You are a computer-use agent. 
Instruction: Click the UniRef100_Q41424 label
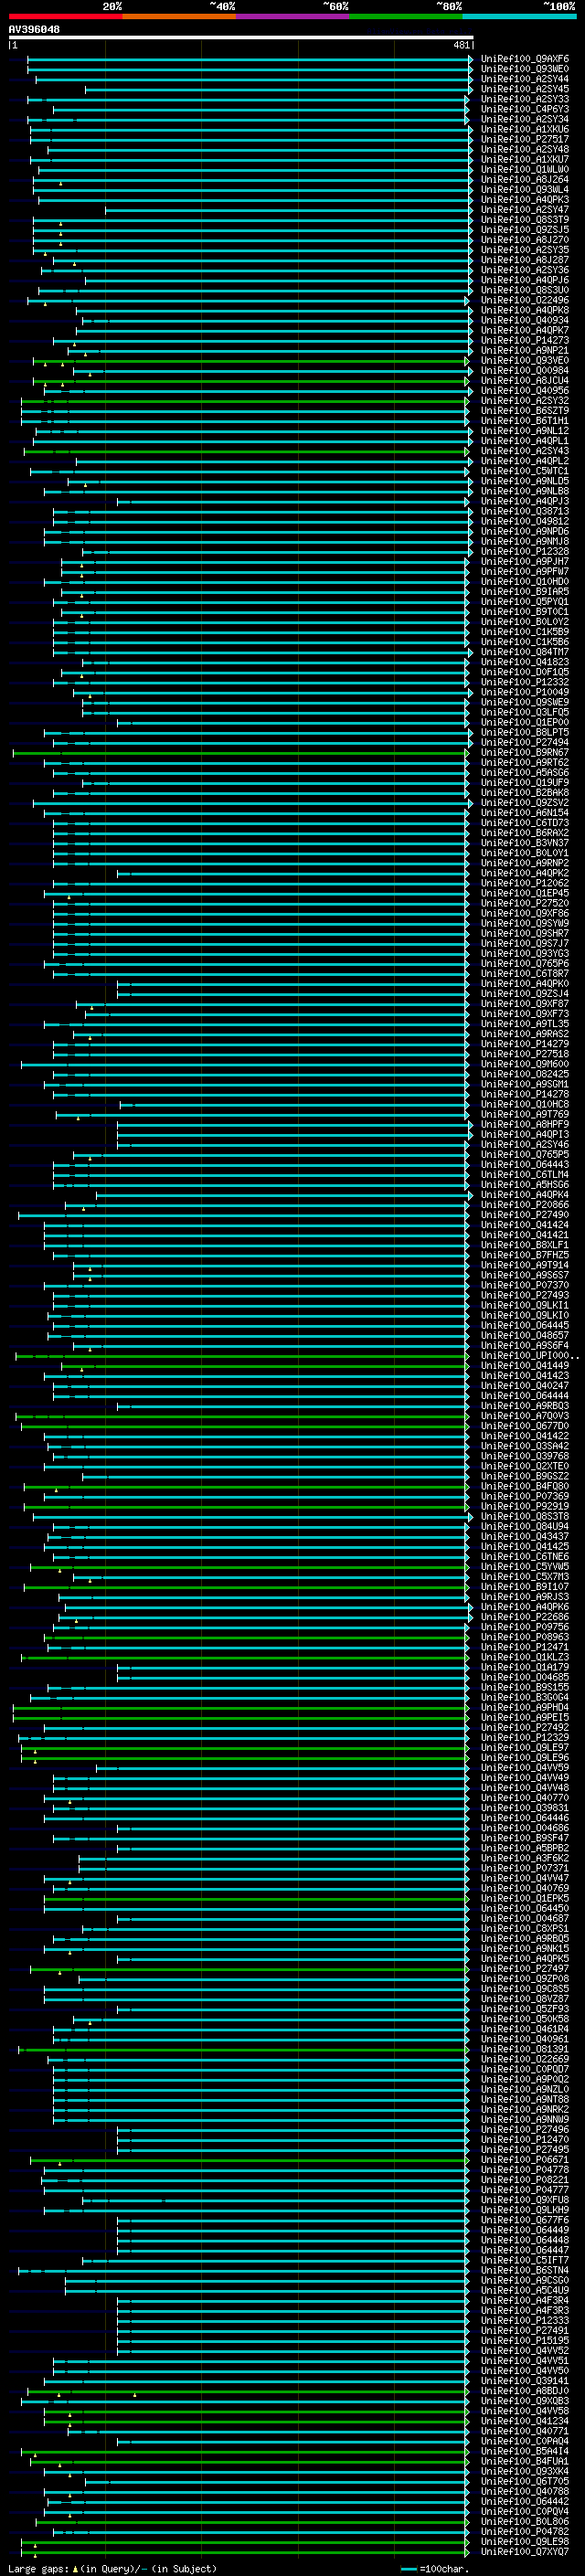click(525, 1225)
